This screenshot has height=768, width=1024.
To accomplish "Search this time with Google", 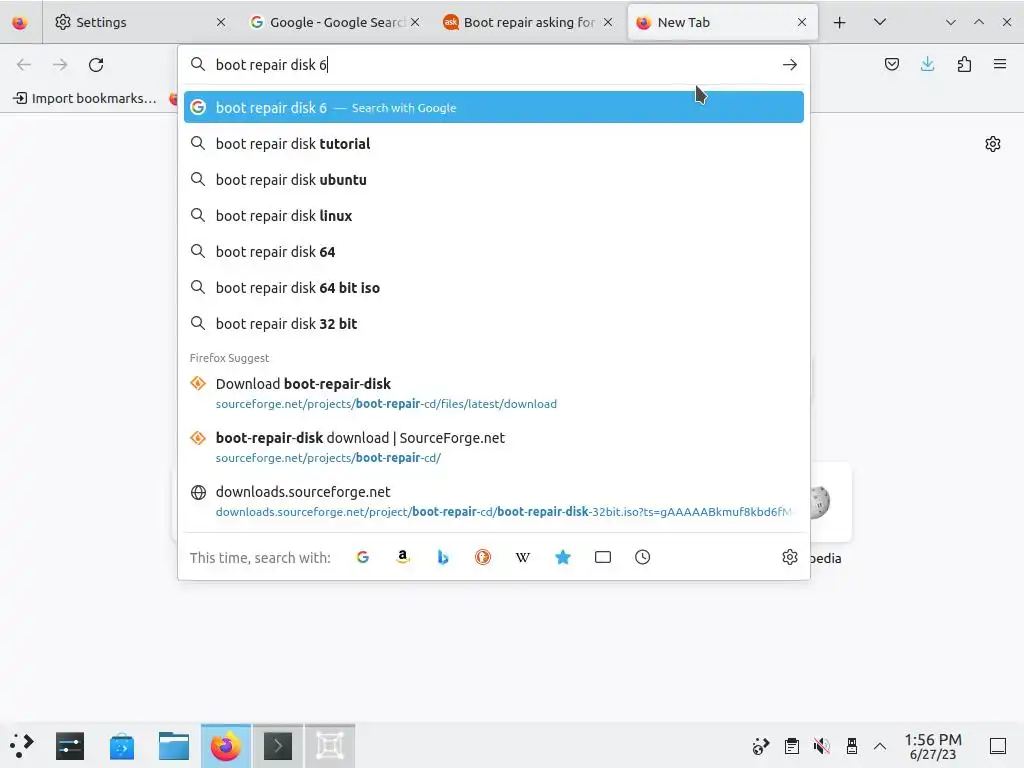I will (x=363, y=557).
